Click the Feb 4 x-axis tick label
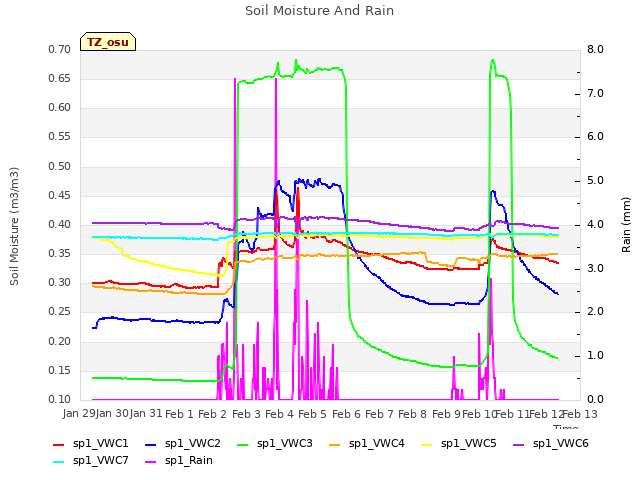 click(279, 414)
